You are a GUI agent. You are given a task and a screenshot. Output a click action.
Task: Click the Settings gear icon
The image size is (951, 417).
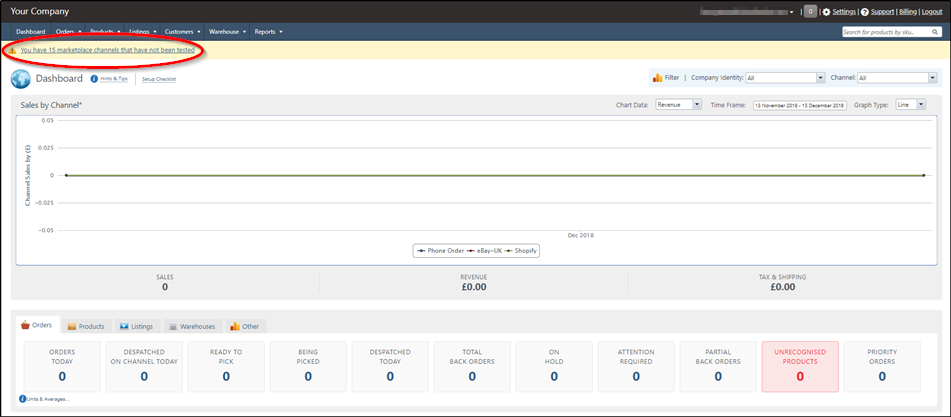[826, 12]
